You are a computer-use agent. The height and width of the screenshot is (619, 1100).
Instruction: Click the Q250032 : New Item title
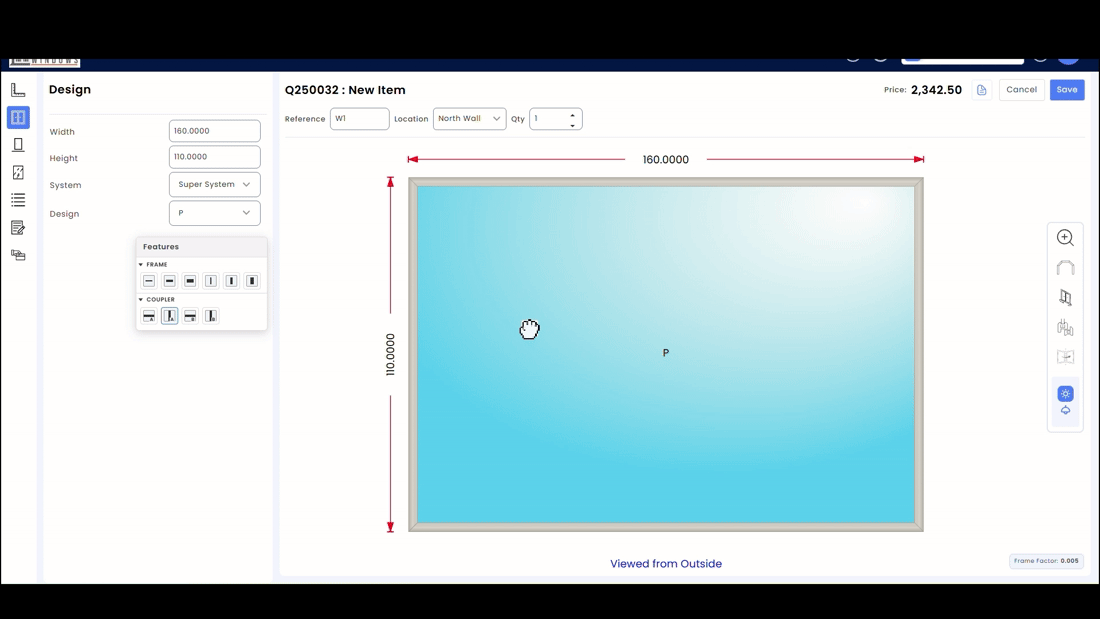tap(345, 90)
